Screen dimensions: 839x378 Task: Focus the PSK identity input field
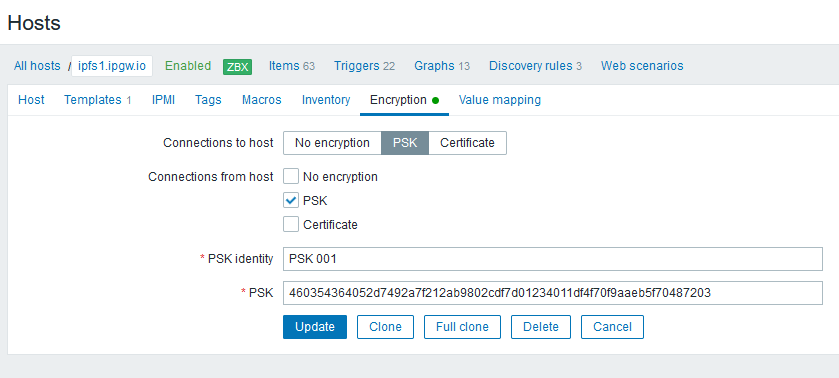tap(553, 259)
